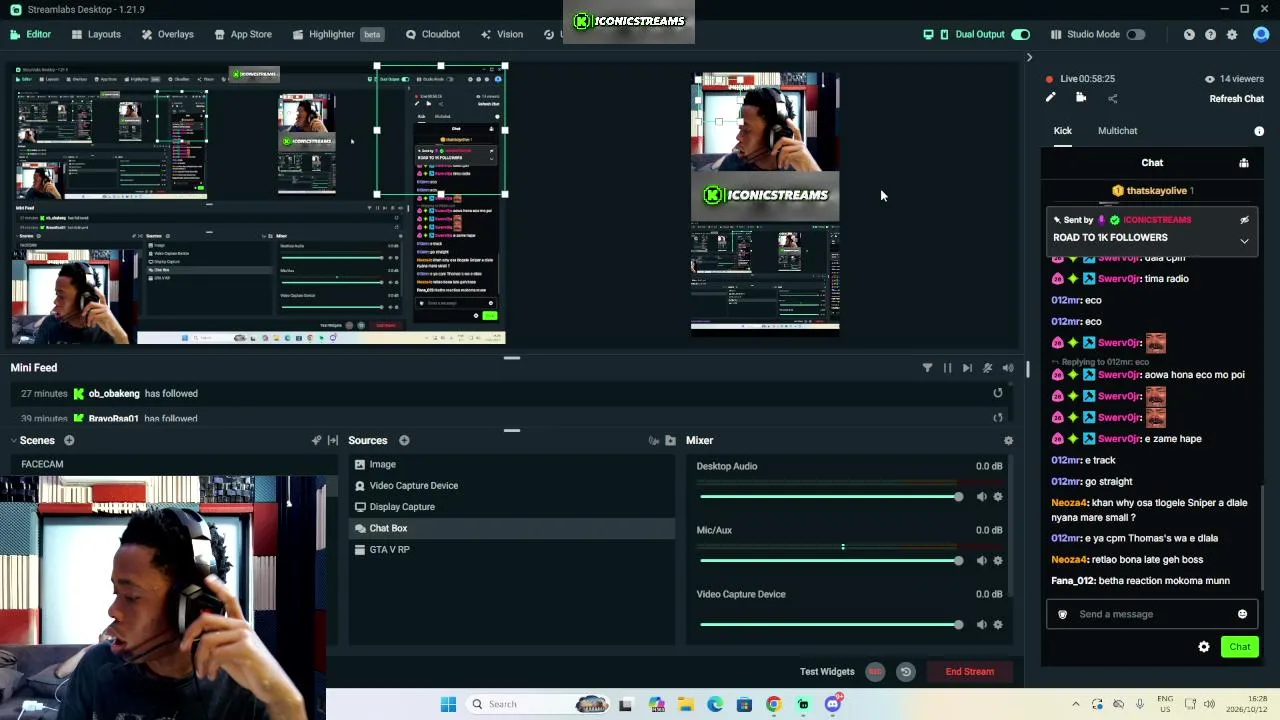Turn off the Dual Output toggle
The image size is (1280, 720).
[1020, 34]
